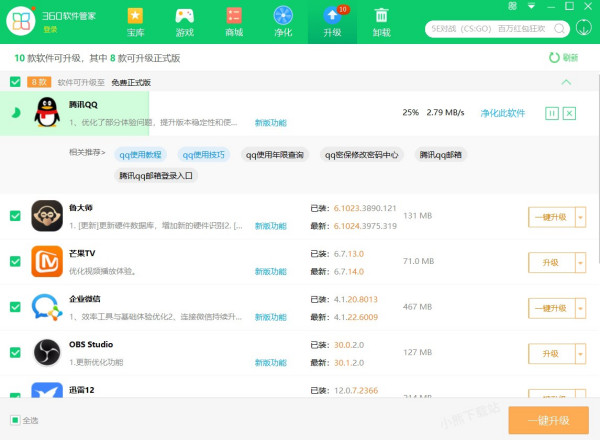The width and height of the screenshot is (600, 440).
Task: Click the 腾讯QQ penguin icon
Action: [47, 112]
